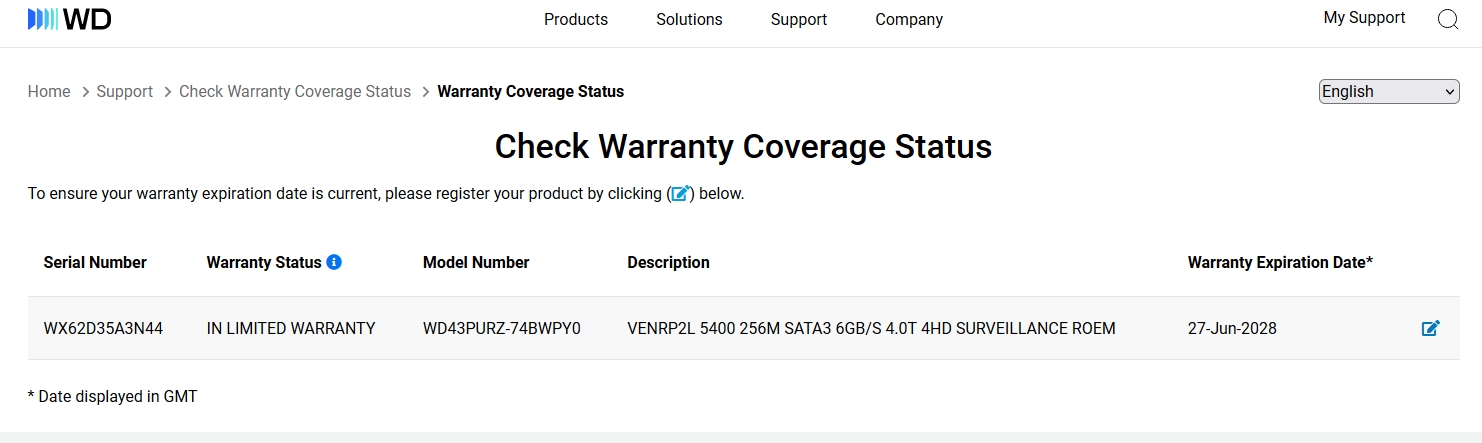Click the WD logo
The image size is (1482, 443).
point(69,19)
